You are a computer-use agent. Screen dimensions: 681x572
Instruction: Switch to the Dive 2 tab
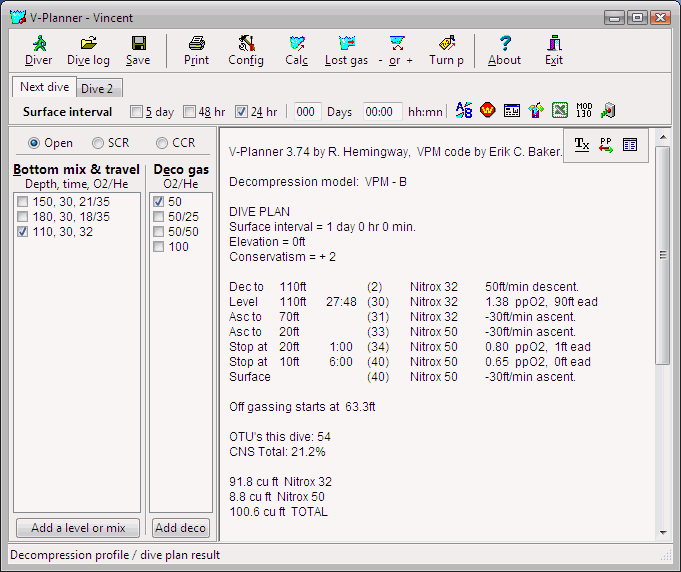click(97, 88)
